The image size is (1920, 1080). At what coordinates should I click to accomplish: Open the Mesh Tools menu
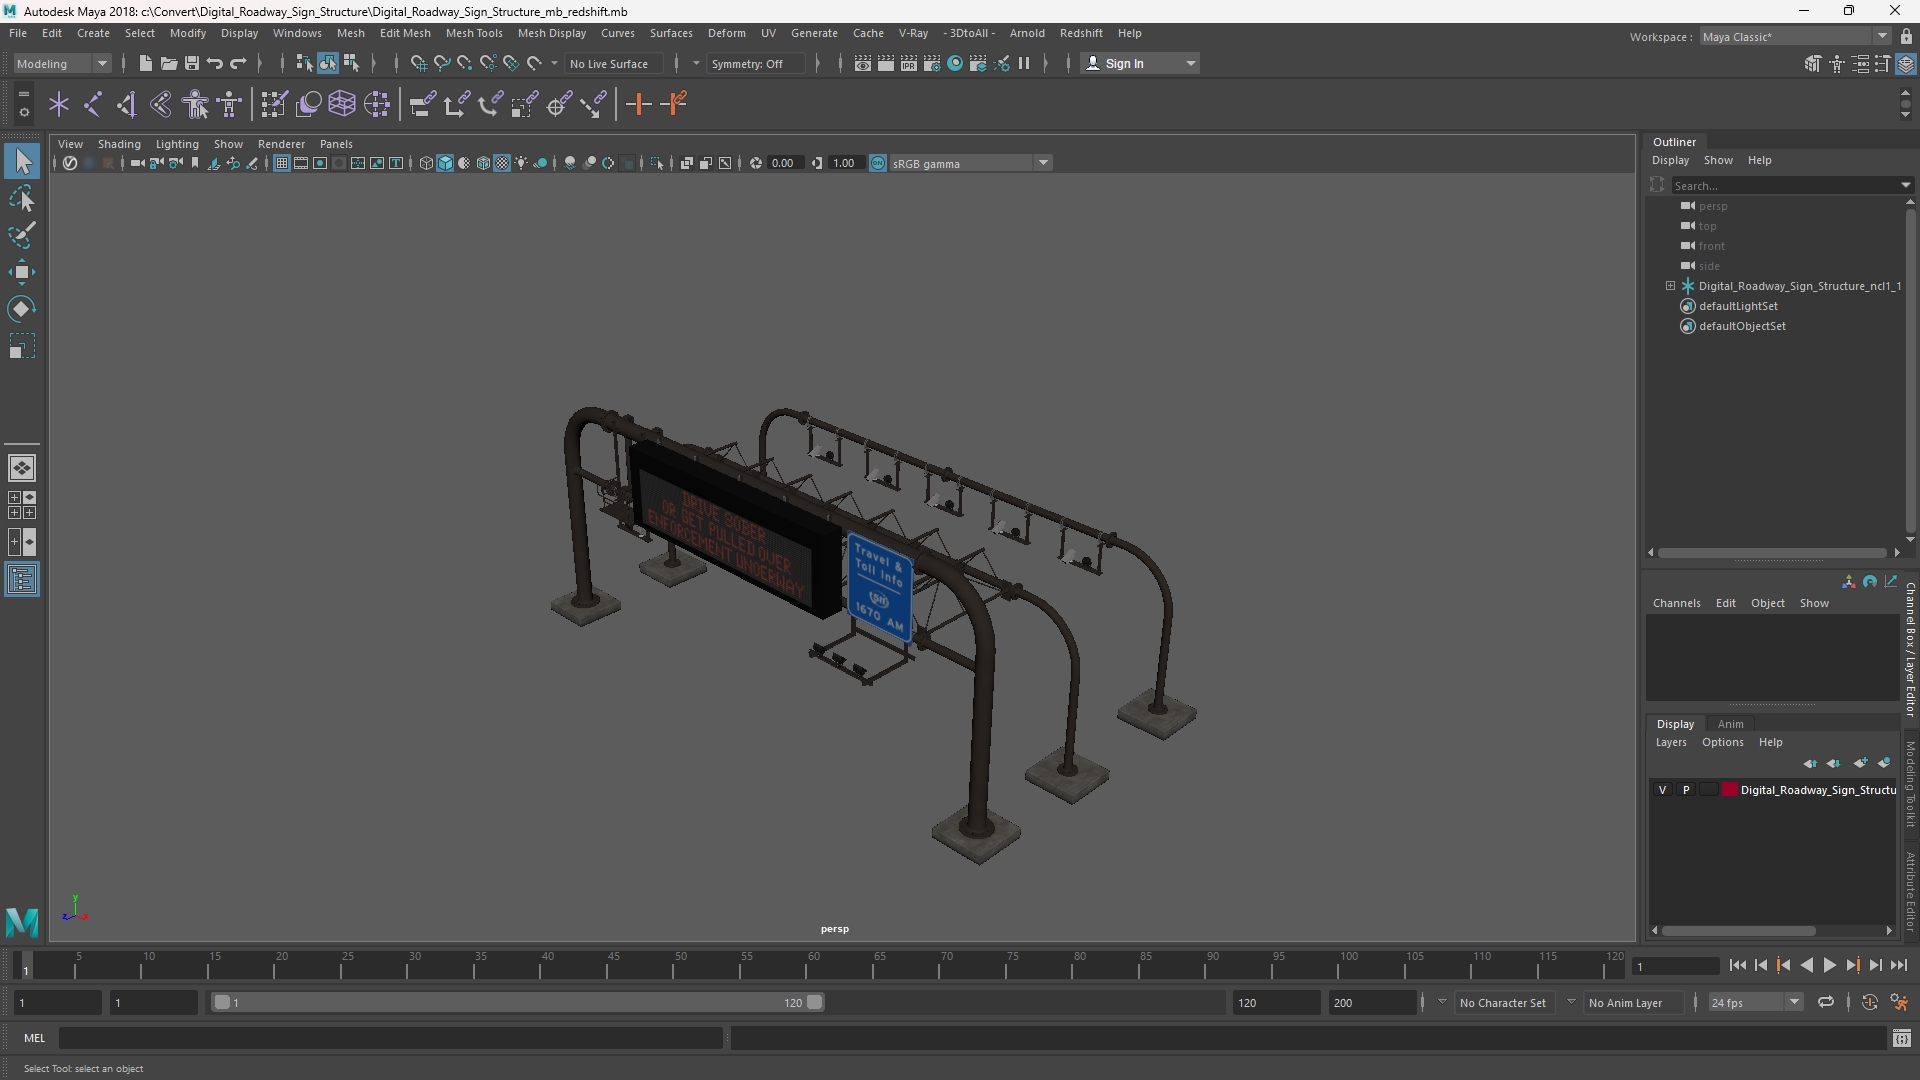pyautogui.click(x=473, y=33)
